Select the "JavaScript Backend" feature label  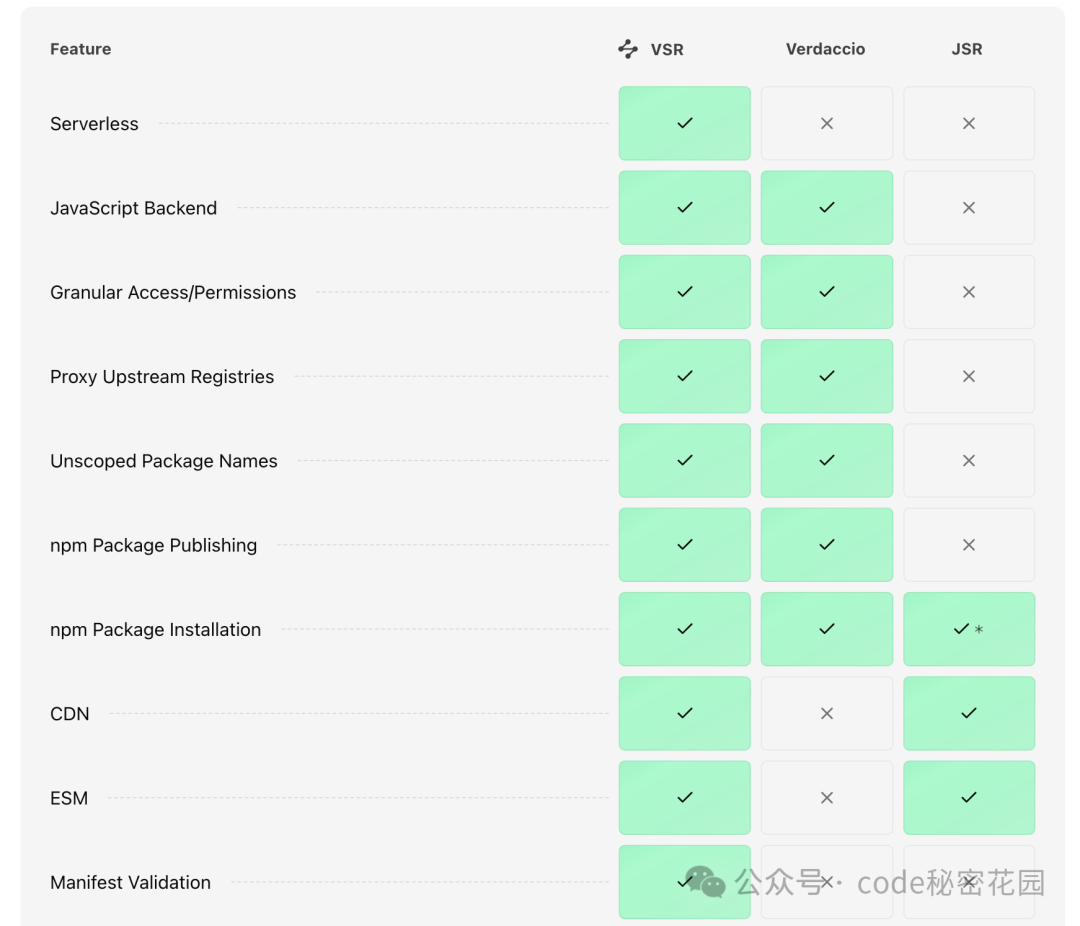click(x=134, y=208)
